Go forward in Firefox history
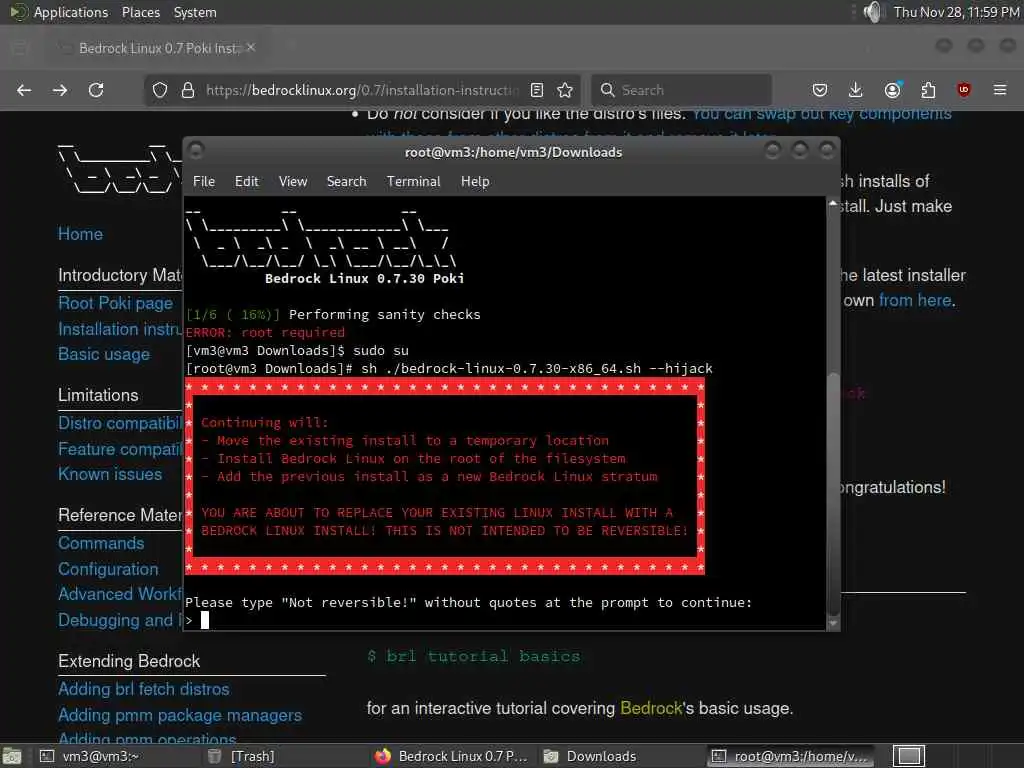The width and height of the screenshot is (1024, 768). tap(60, 90)
